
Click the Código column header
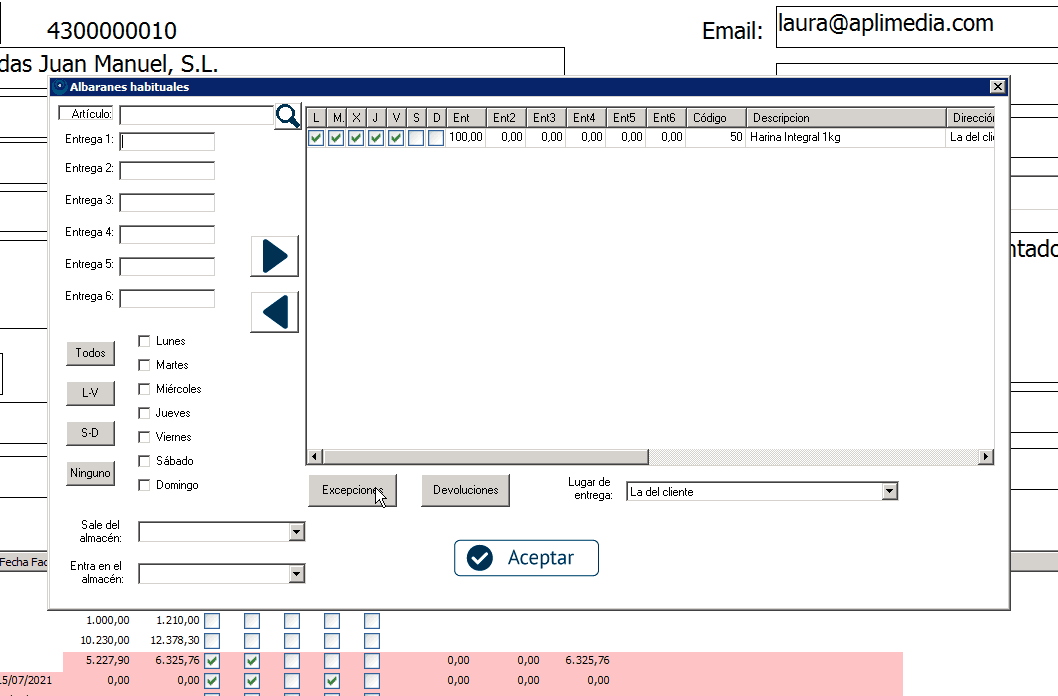click(716, 118)
